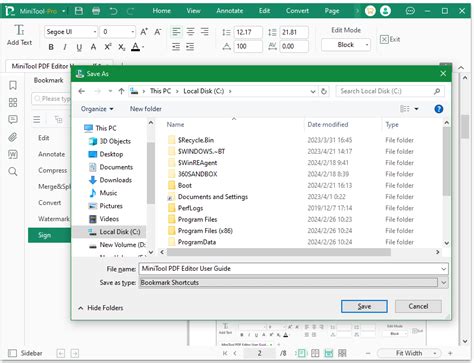Click the shopping cart upgrade icon
474x363 pixels.
click(370, 11)
